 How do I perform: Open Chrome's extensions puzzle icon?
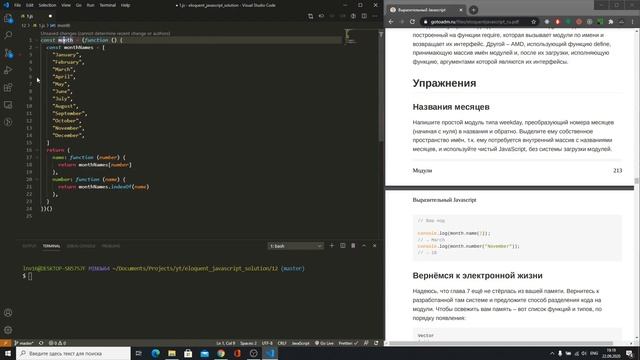tap(611, 22)
